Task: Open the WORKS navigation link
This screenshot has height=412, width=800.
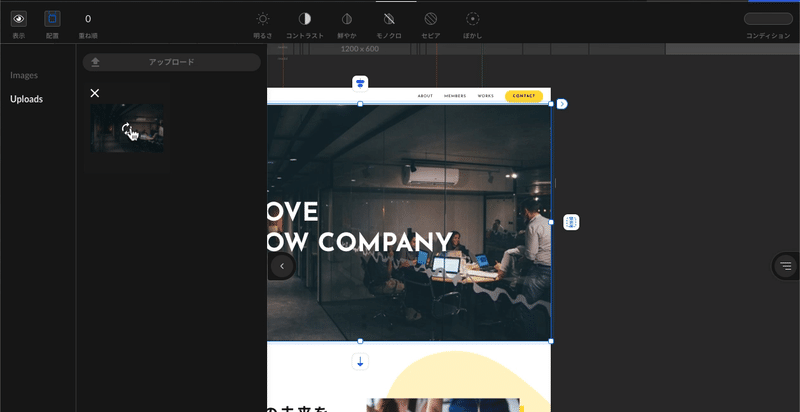Action: (486, 96)
